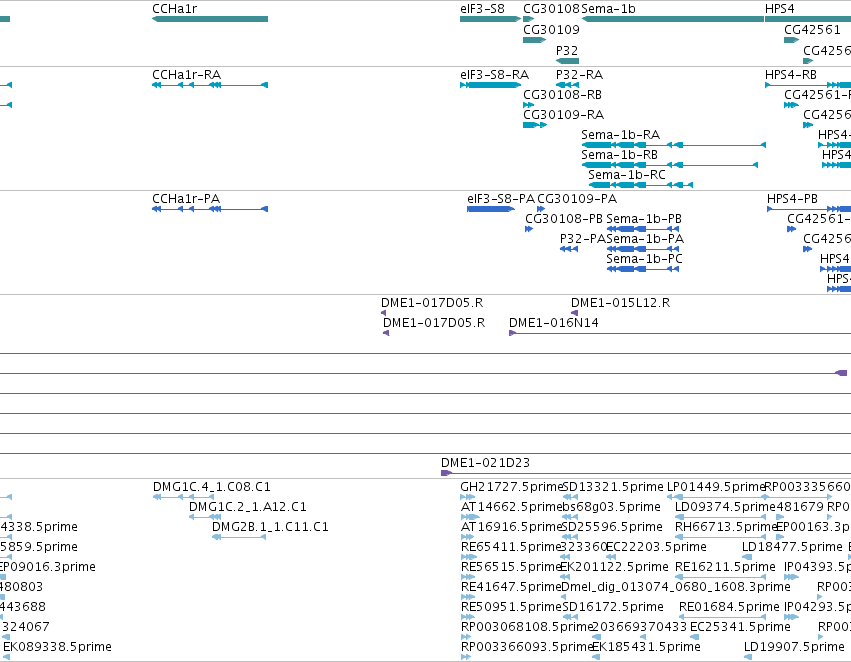This screenshot has height=662, width=851.
Task: Open transcript Sema-1b-RB
Action: [x=669, y=165]
